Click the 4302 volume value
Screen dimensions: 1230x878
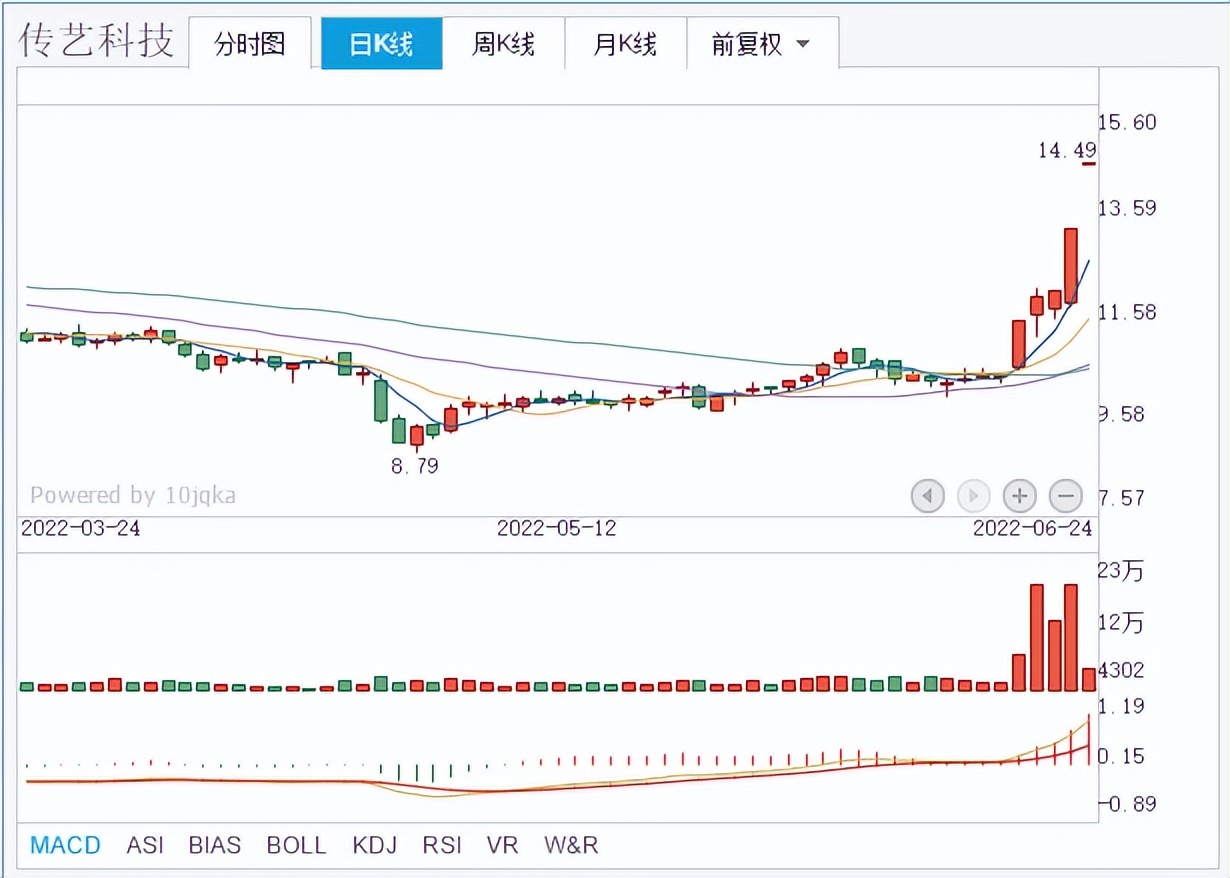click(x=1121, y=670)
